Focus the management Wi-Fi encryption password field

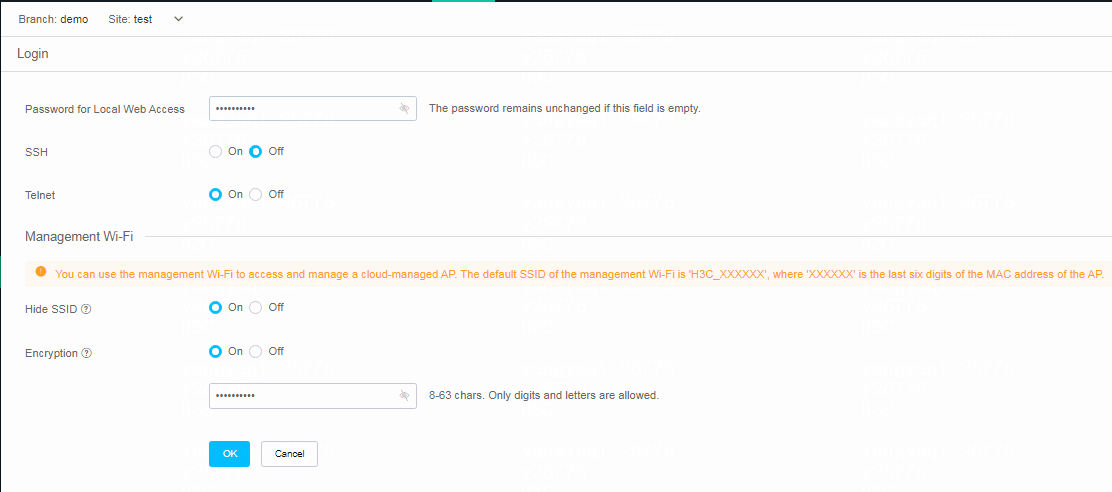pos(313,395)
